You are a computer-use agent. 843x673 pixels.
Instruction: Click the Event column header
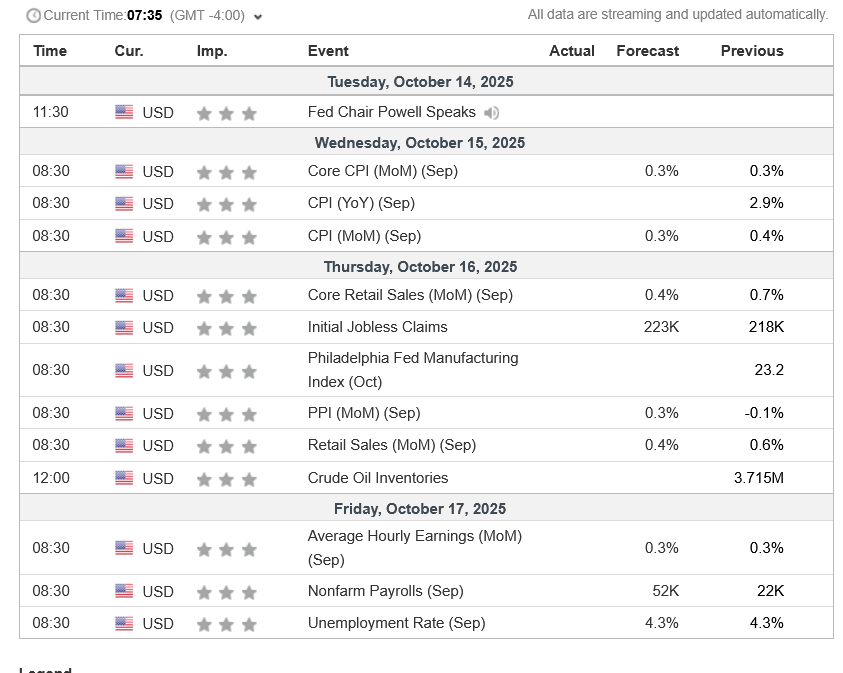(328, 51)
